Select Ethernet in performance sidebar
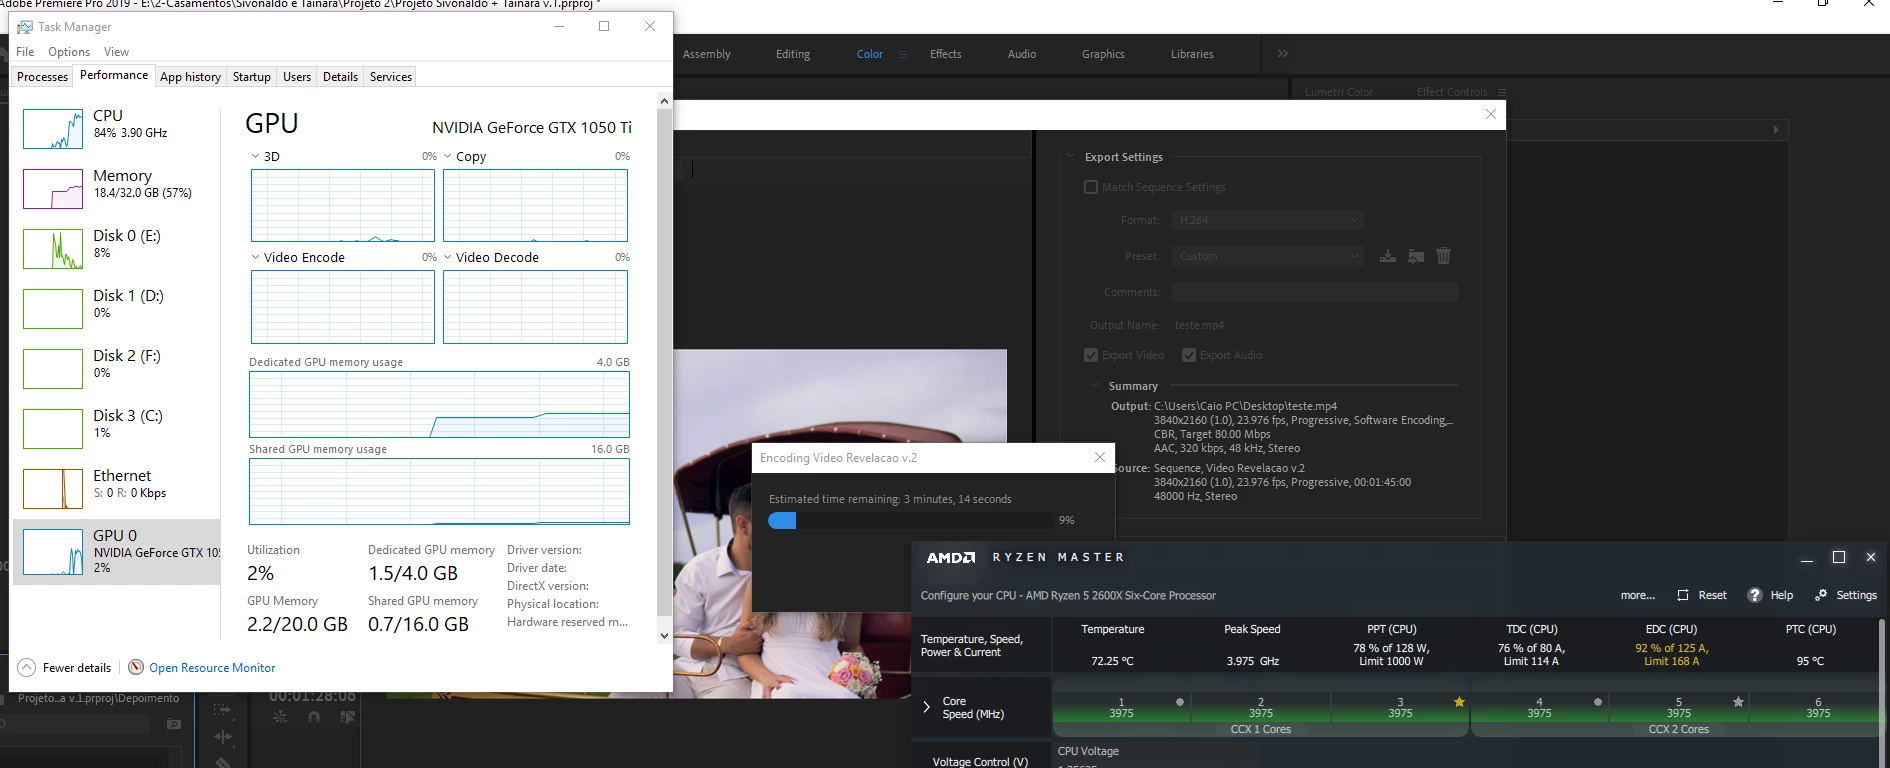 (x=116, y=489)
